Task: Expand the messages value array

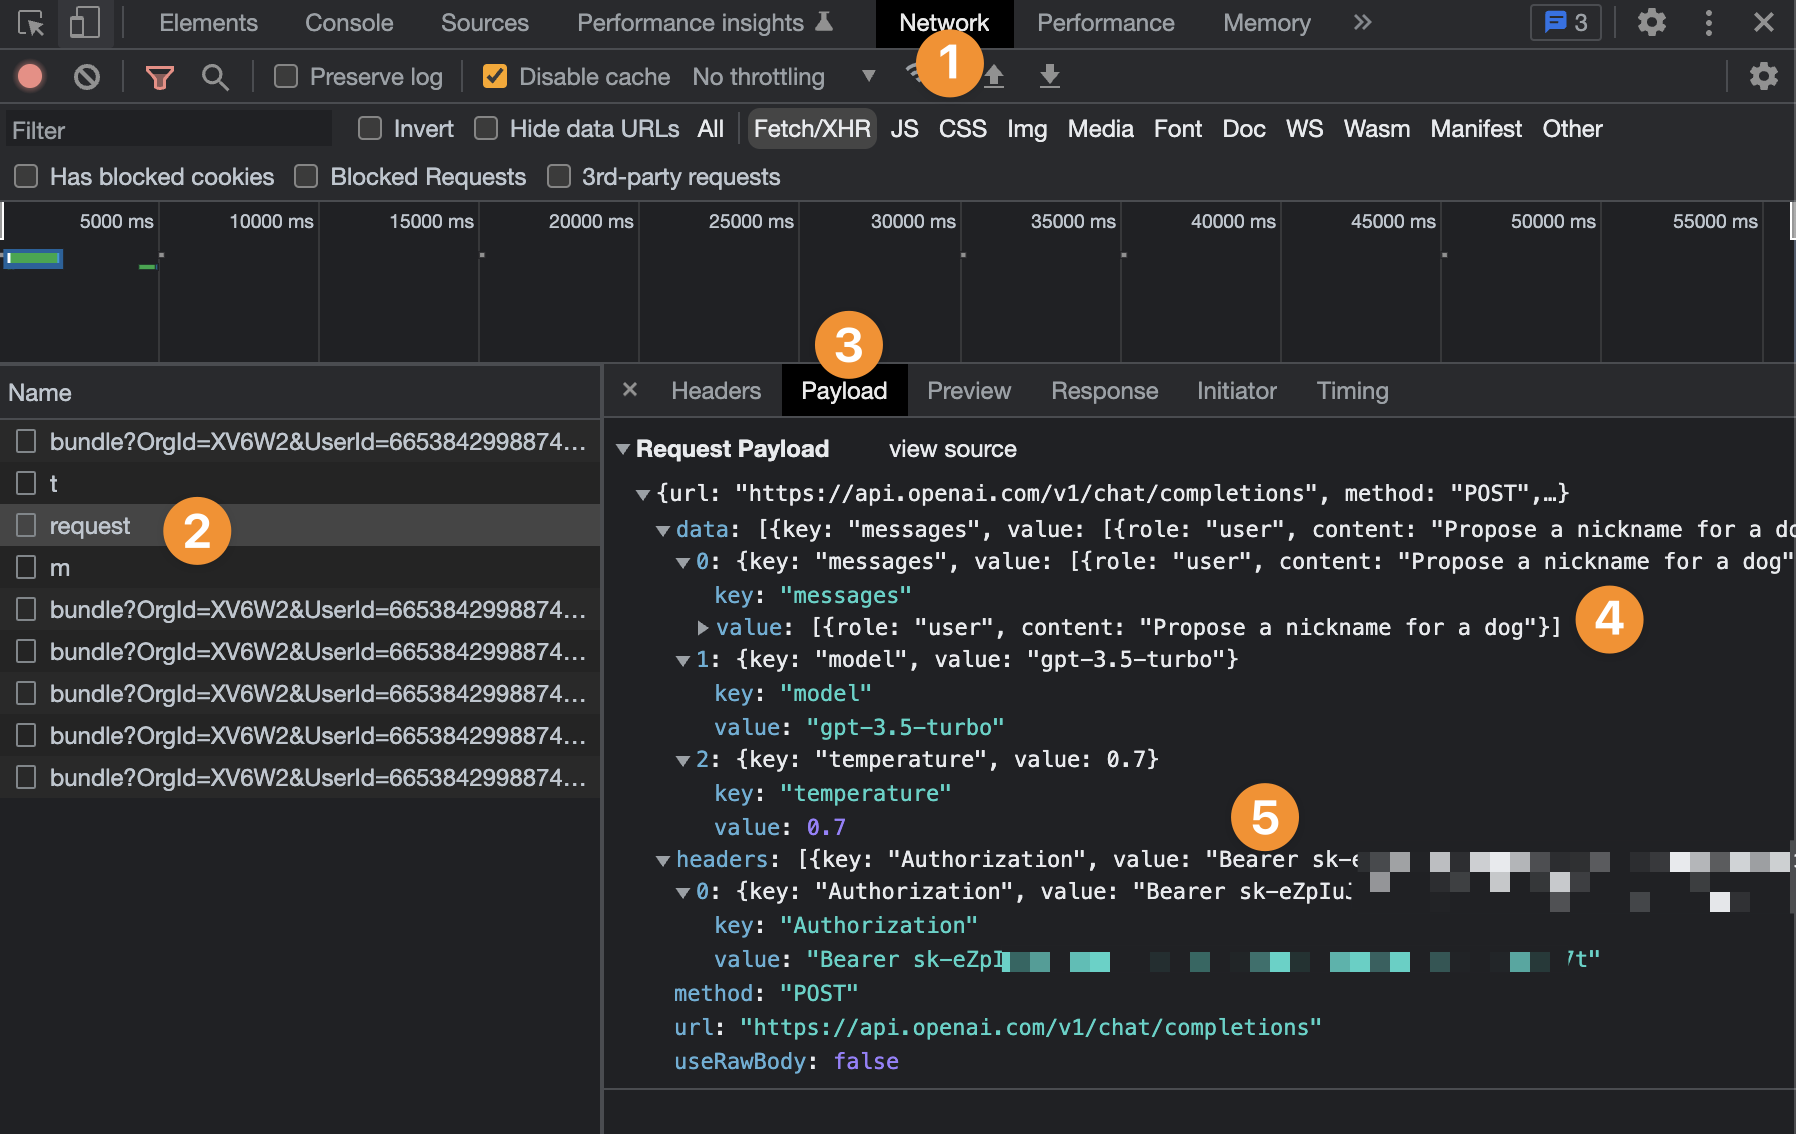Action: [x=701, y=627]
